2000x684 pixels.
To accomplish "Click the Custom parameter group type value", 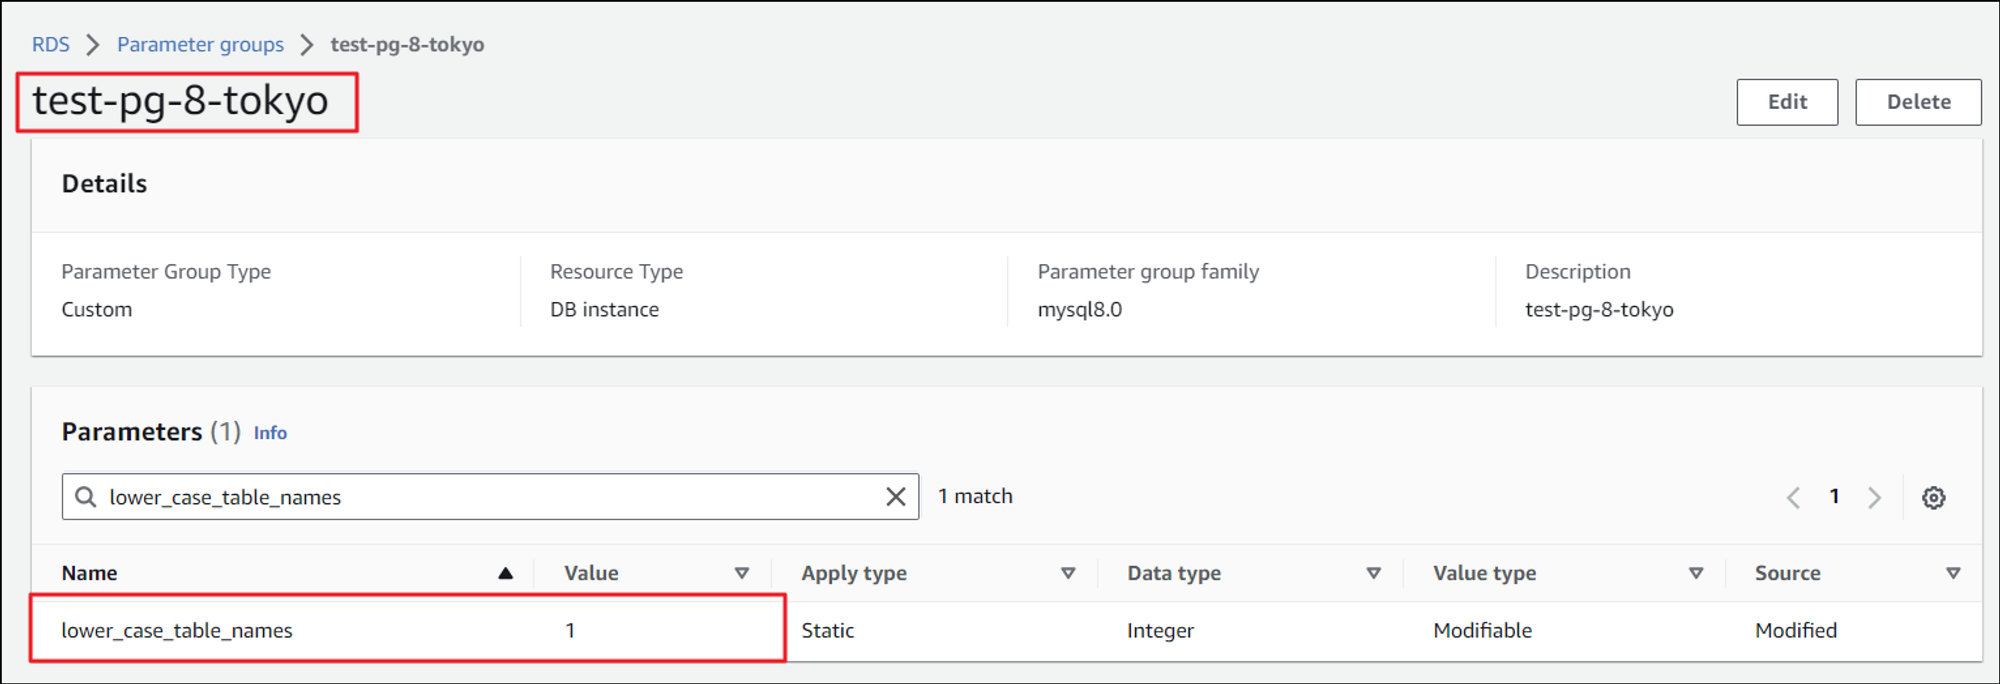I will click(97, 310).
